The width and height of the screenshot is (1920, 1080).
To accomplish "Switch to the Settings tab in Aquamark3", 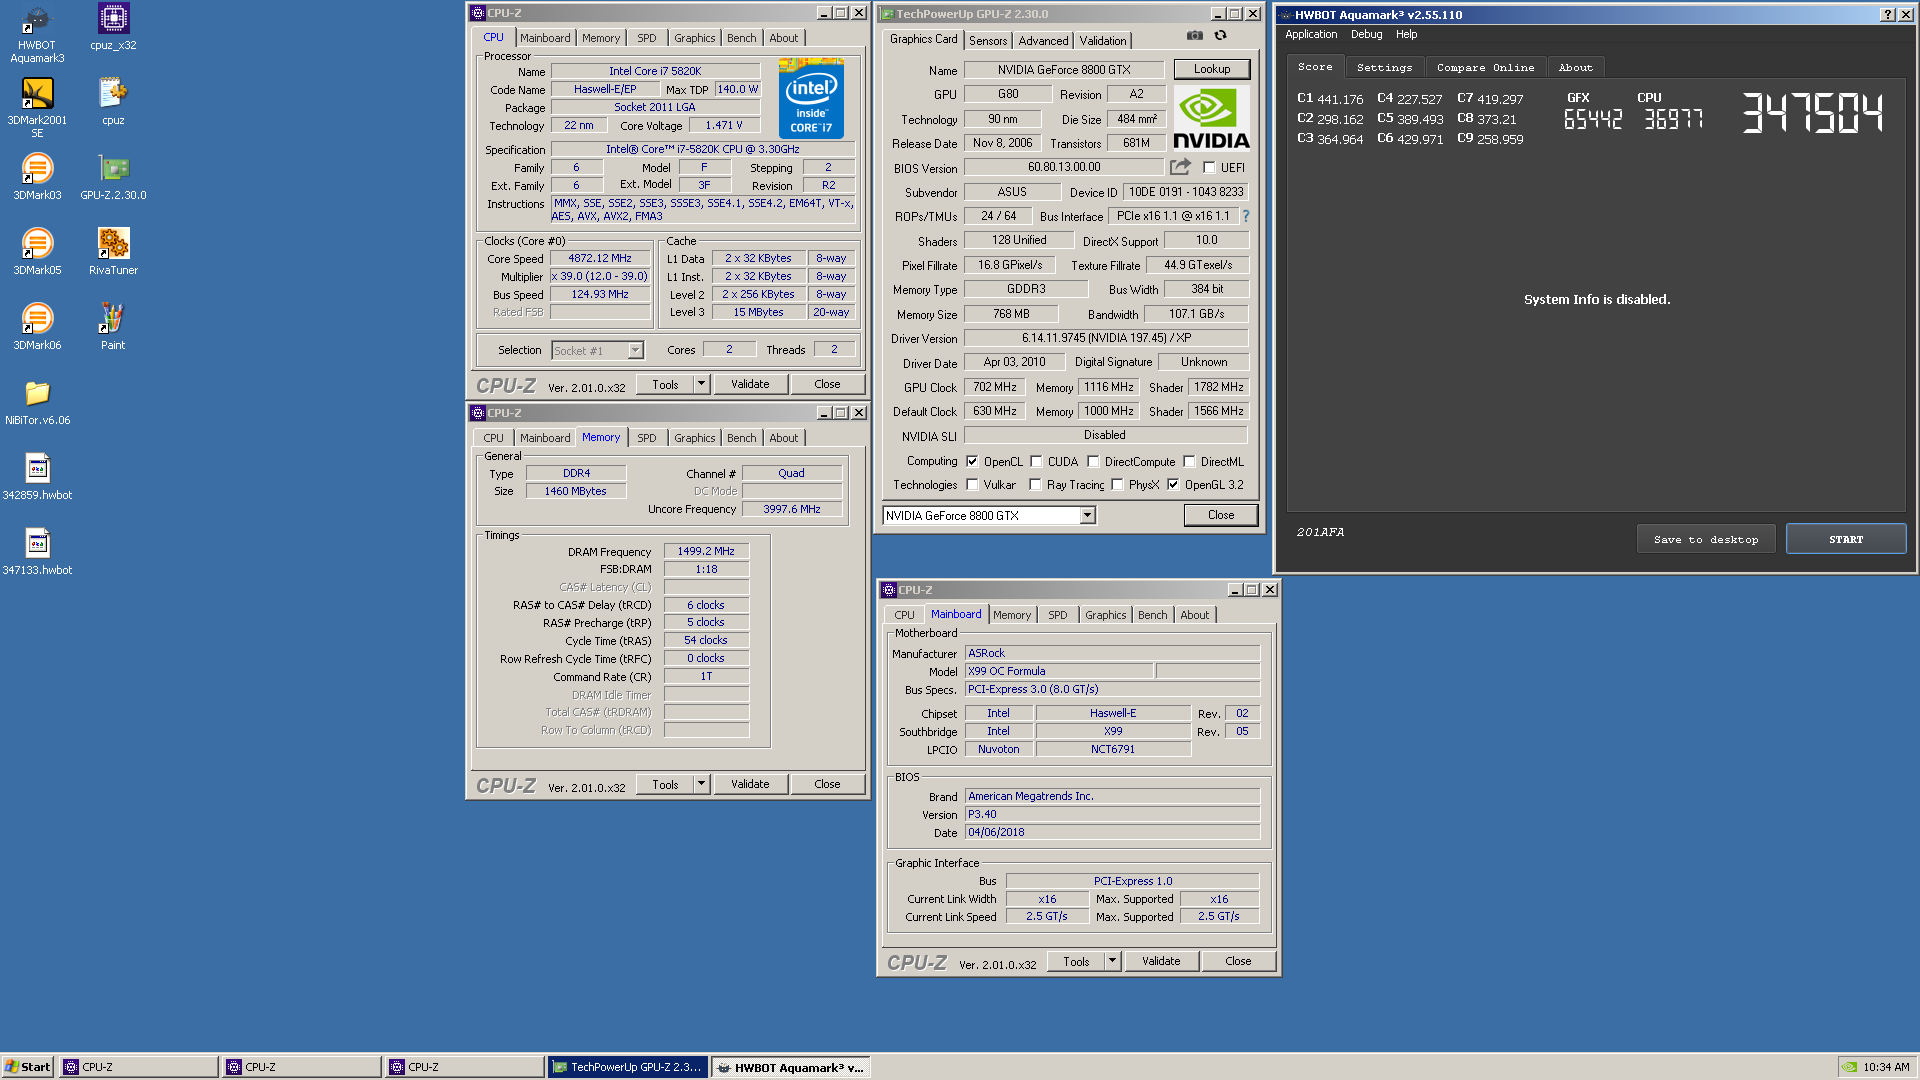I will [1384, 68].
